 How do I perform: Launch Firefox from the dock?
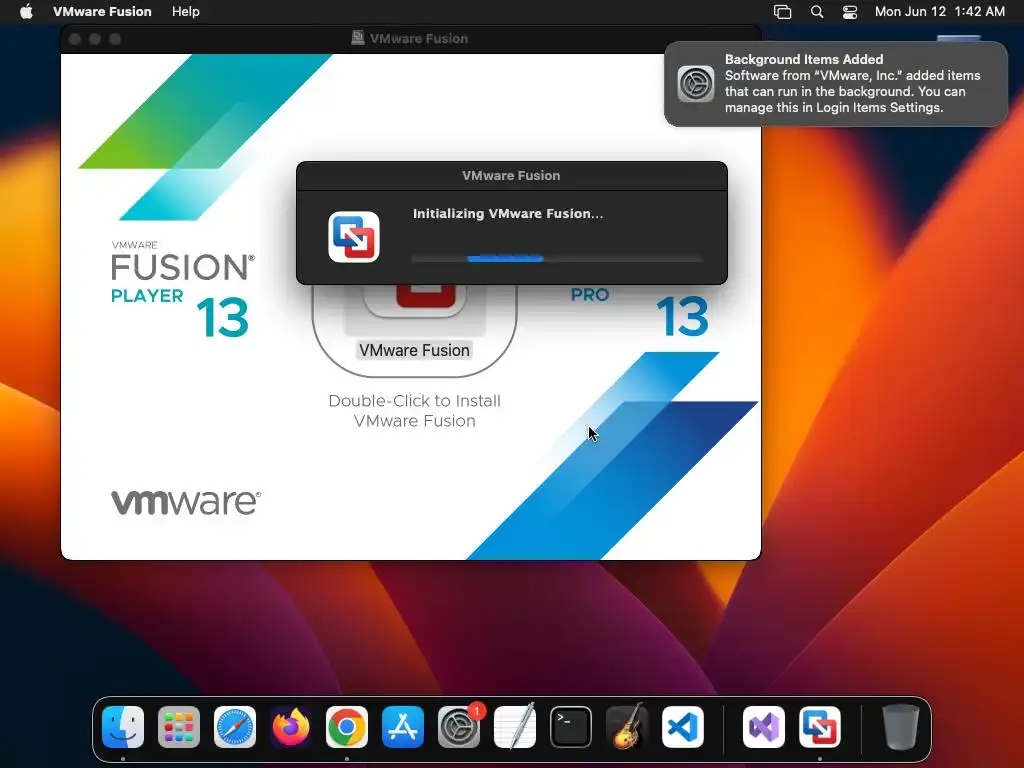tap(291, 727)
